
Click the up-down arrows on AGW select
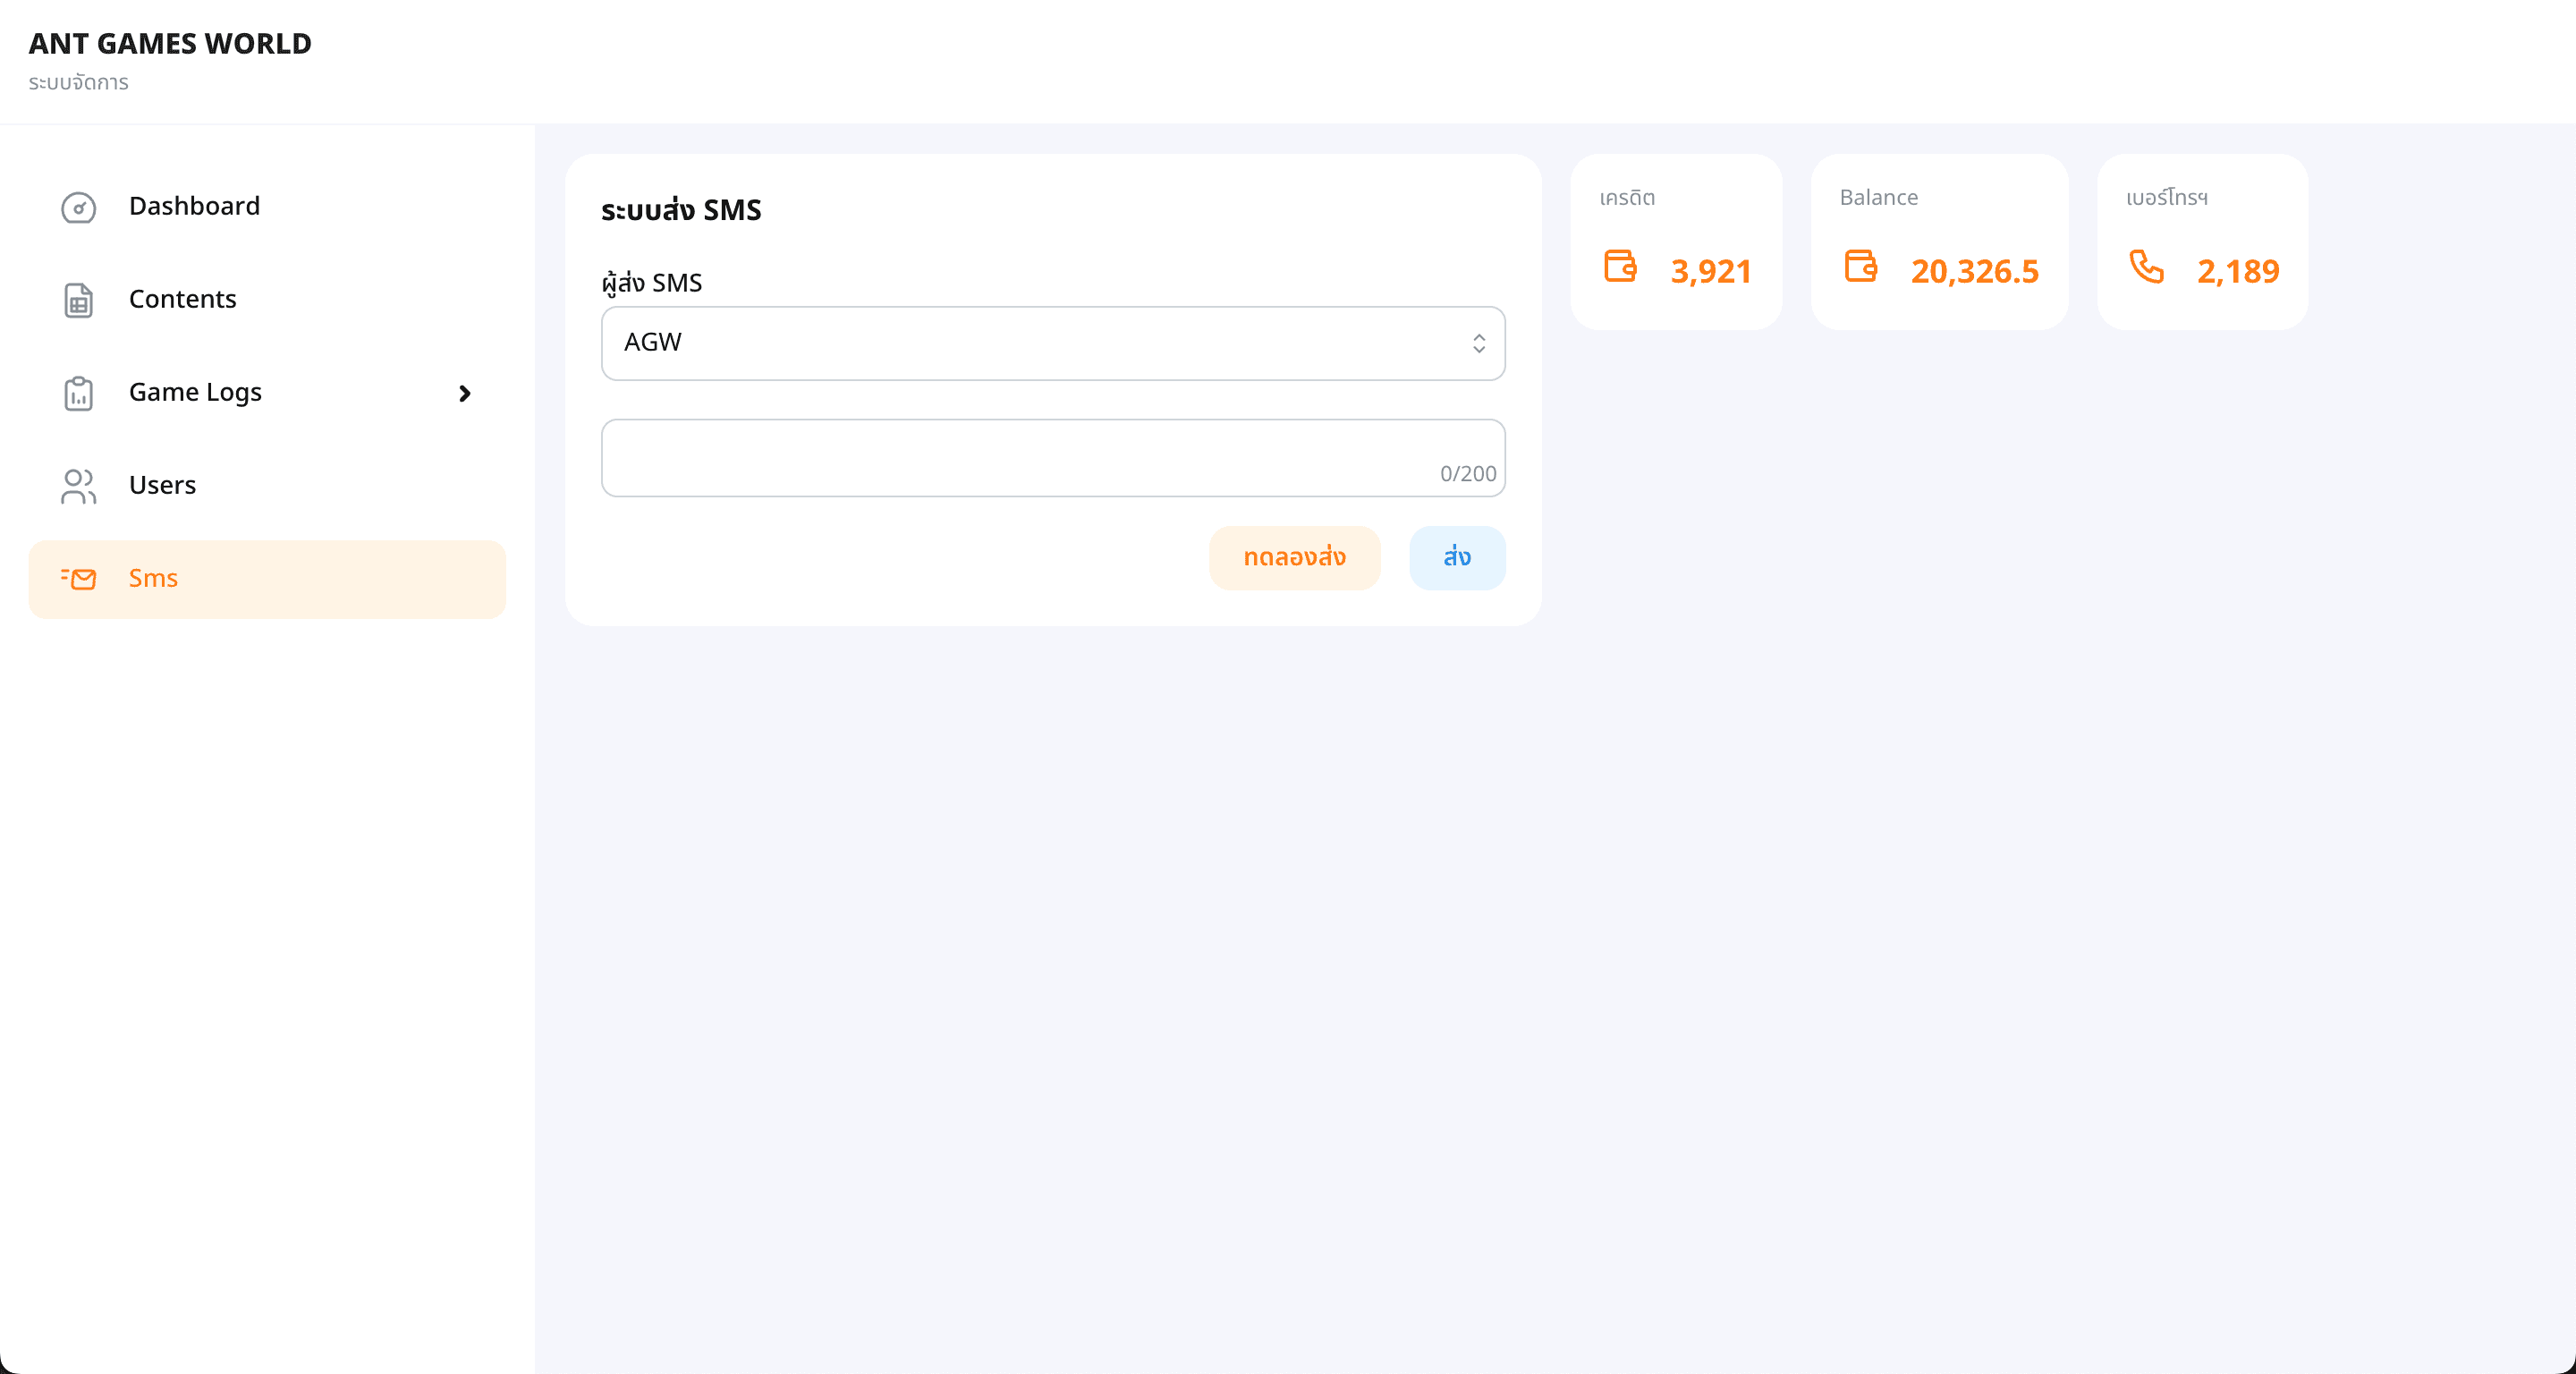coord(1478,343)
